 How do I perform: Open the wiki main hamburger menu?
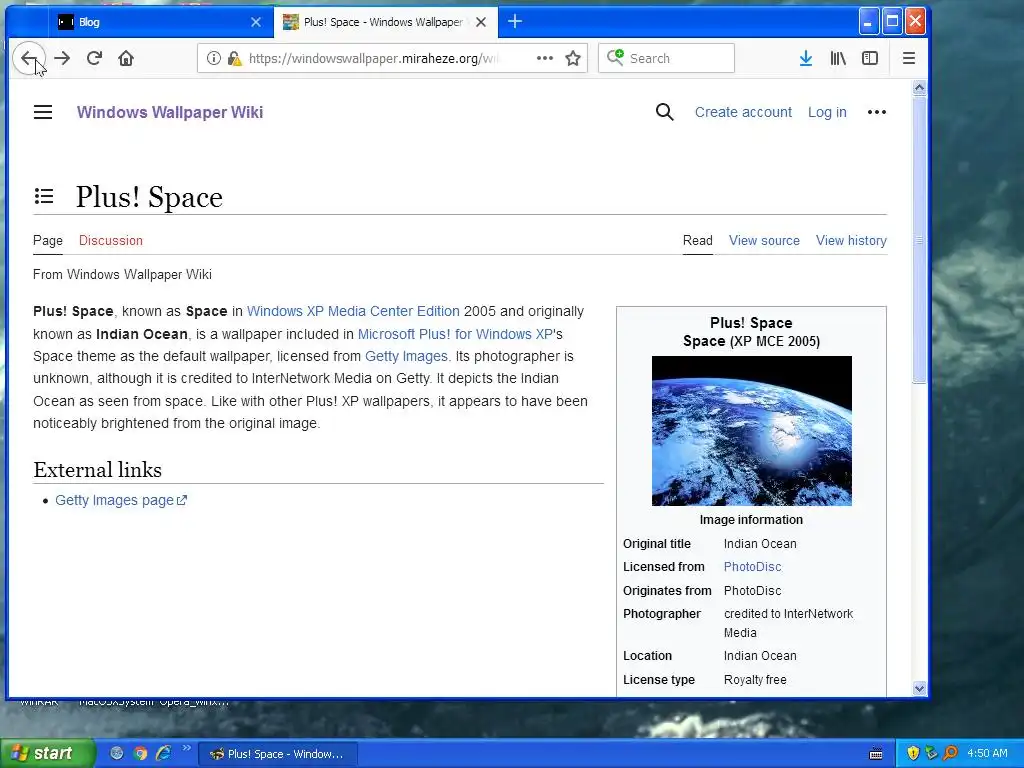43,112
